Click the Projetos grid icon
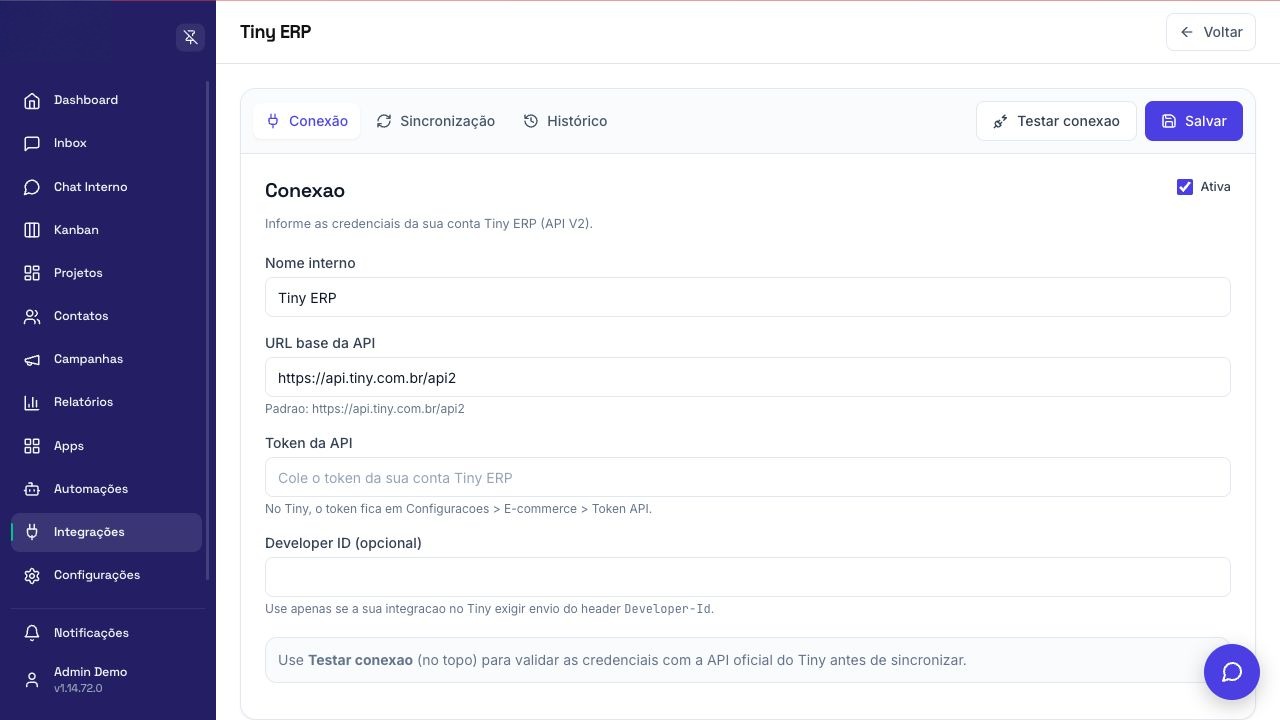The image size is (1280, 720). [32, 273]
